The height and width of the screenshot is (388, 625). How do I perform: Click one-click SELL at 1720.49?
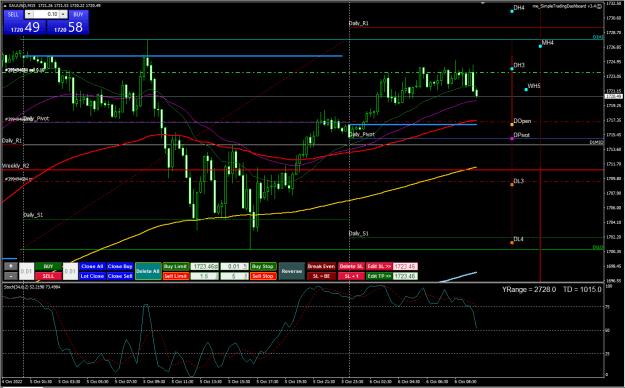25,27
